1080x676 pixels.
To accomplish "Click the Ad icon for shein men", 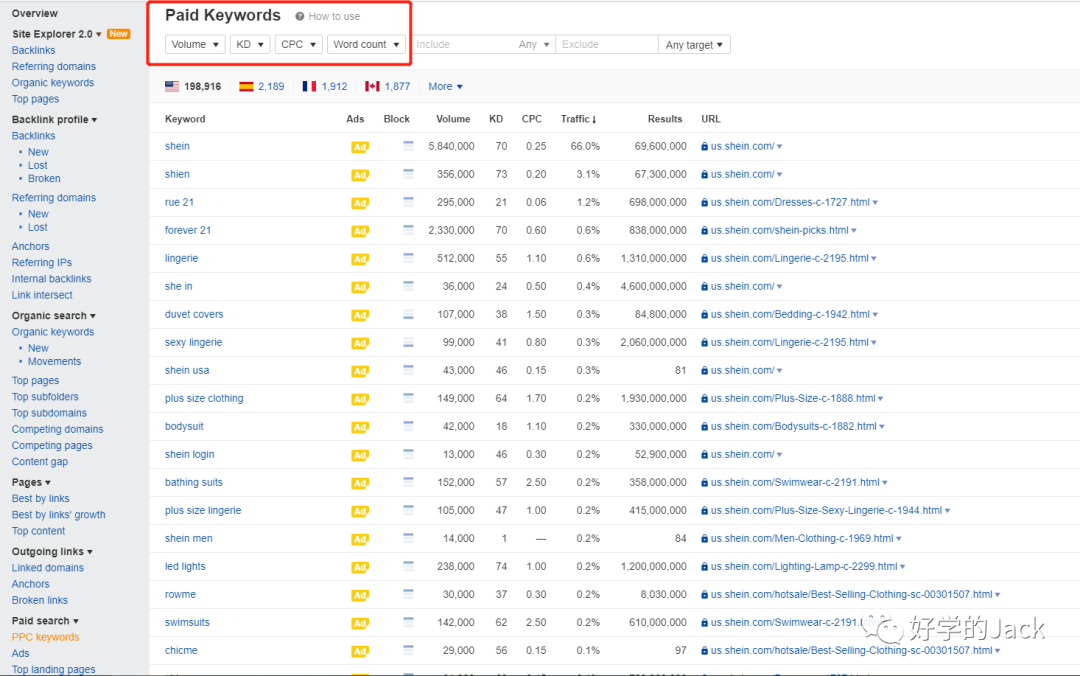I will pyautogui.click(x=360, y=539).
